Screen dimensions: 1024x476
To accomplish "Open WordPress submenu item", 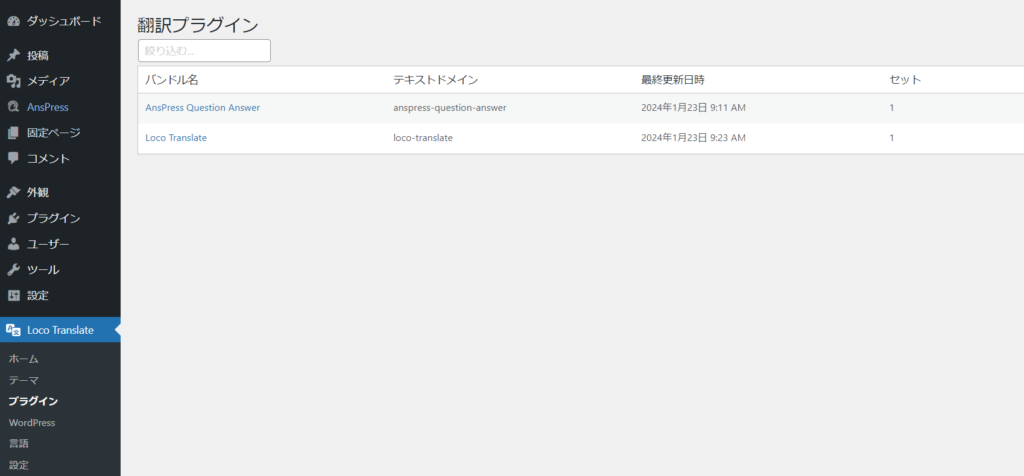I will (31, 422).
